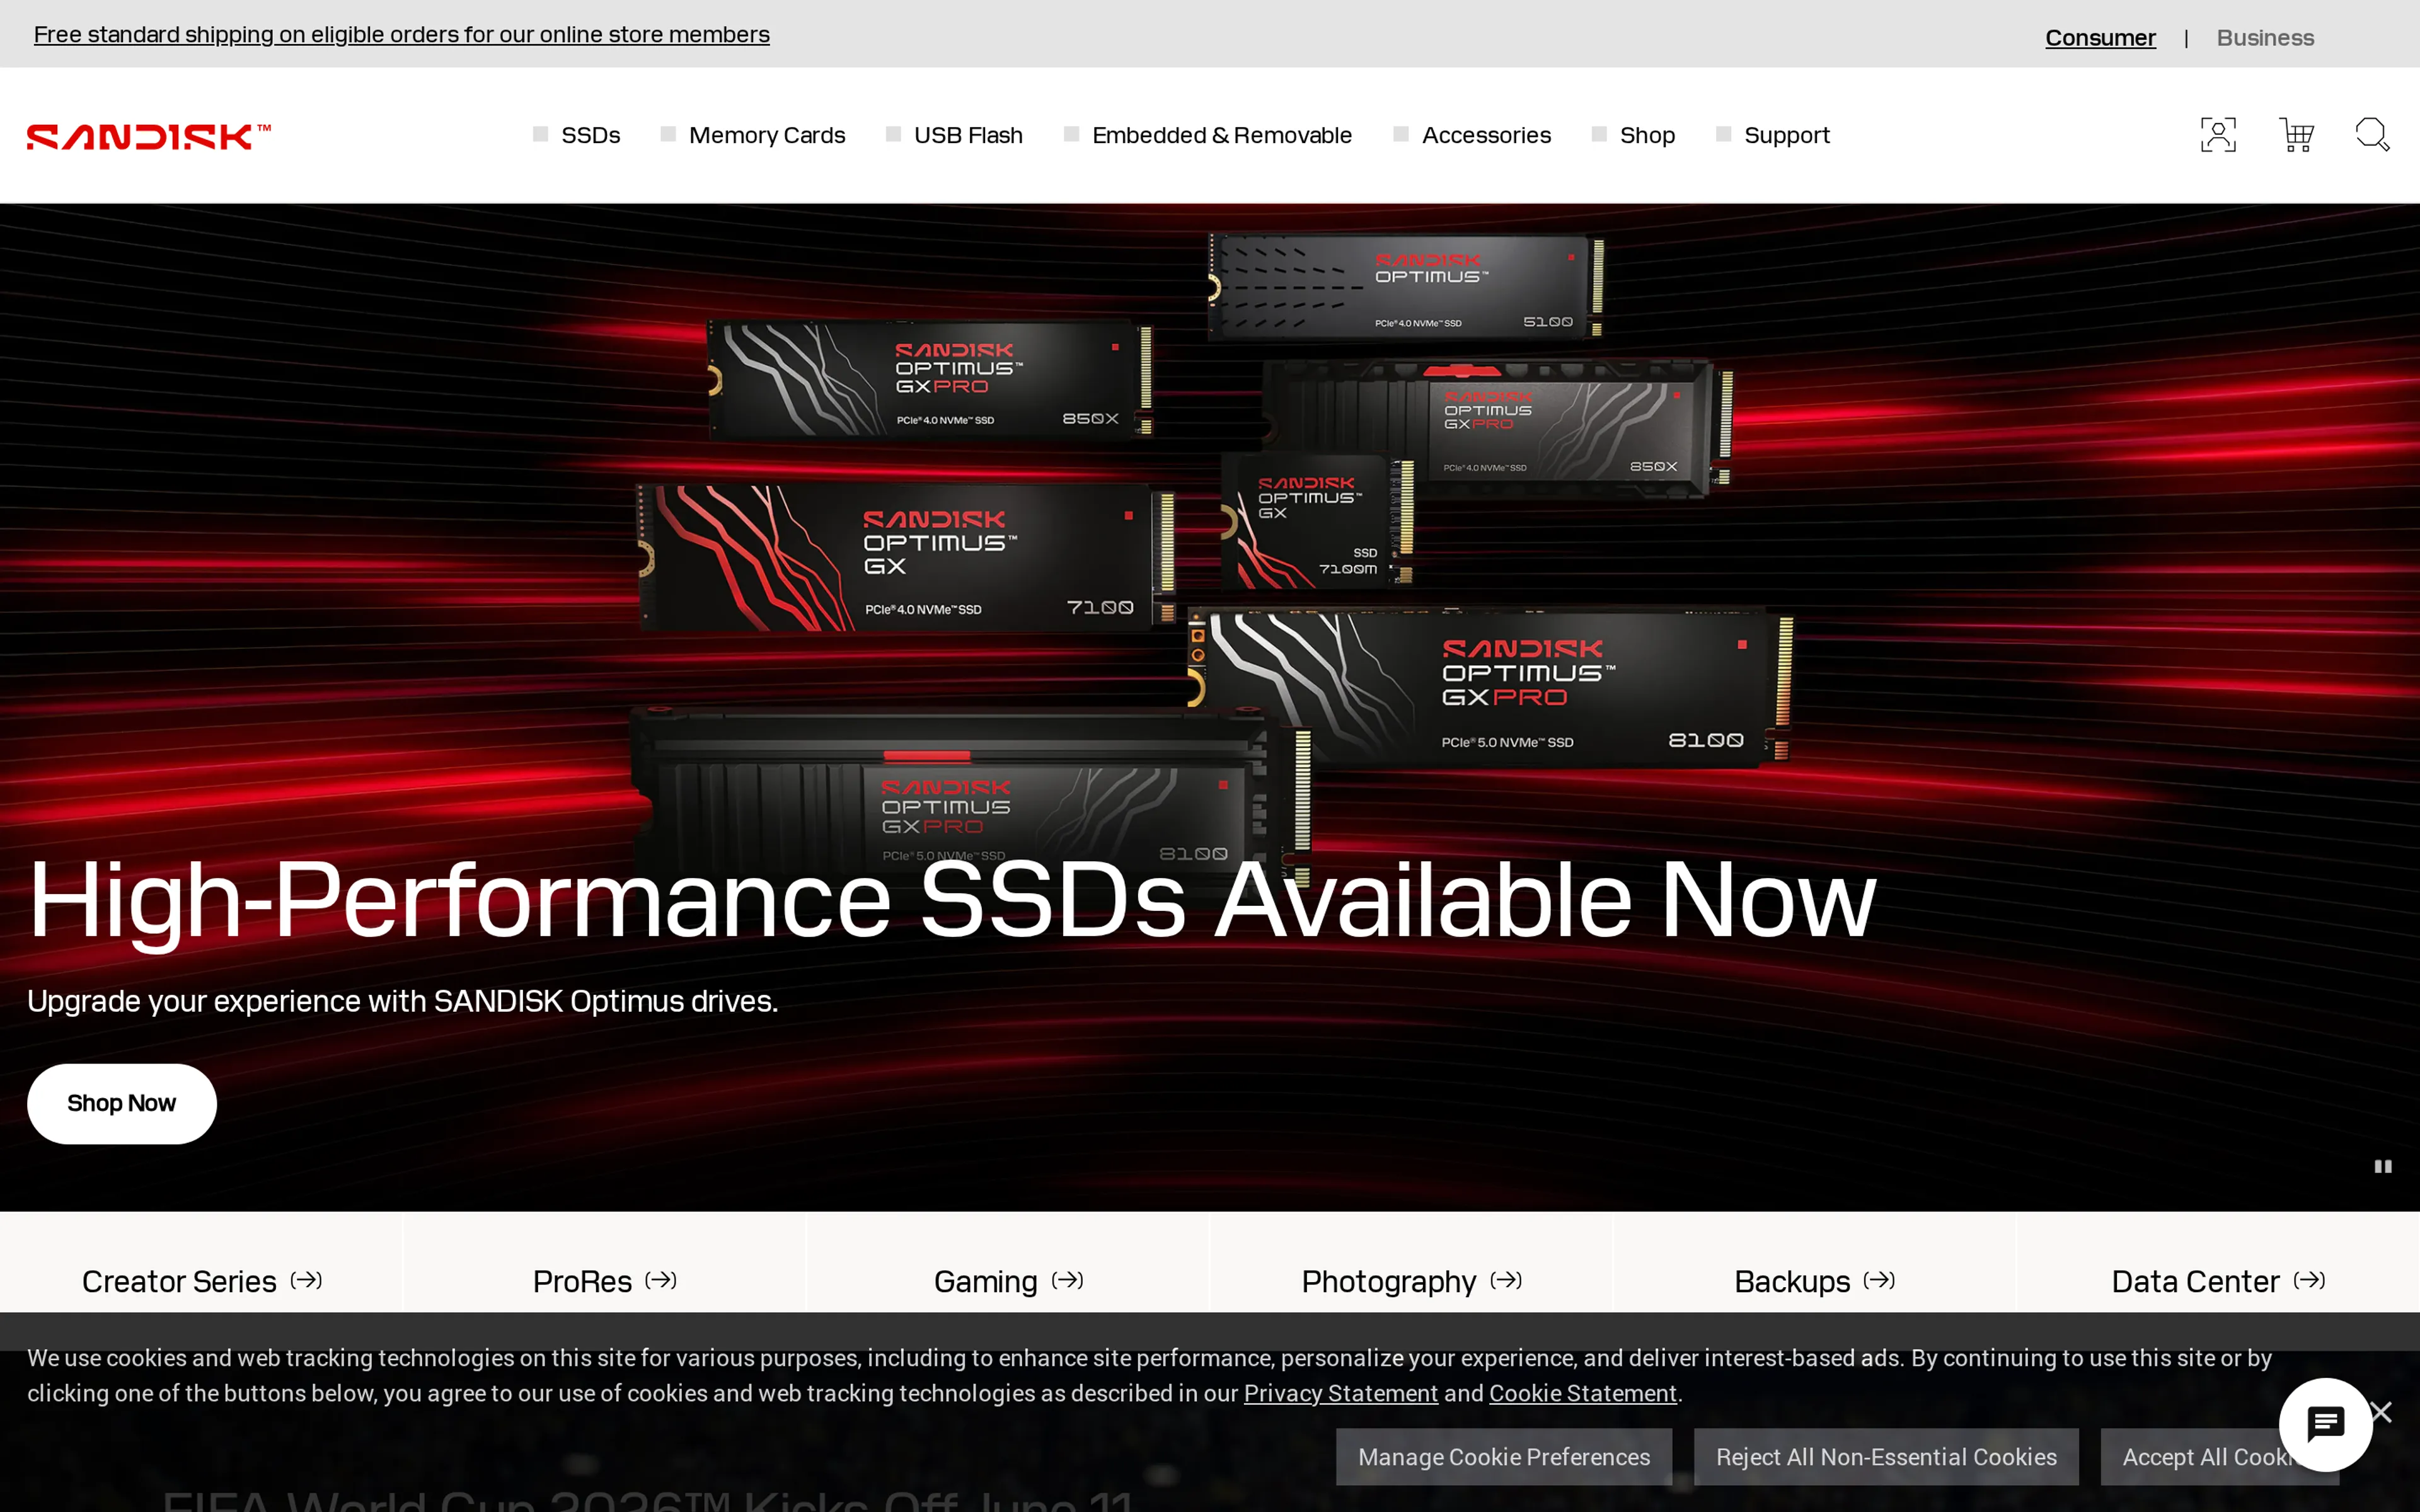2420x1512 pixels.
Task: Open the search magnifier icon
Action: pyautogui.click(x=2372, y=135)
